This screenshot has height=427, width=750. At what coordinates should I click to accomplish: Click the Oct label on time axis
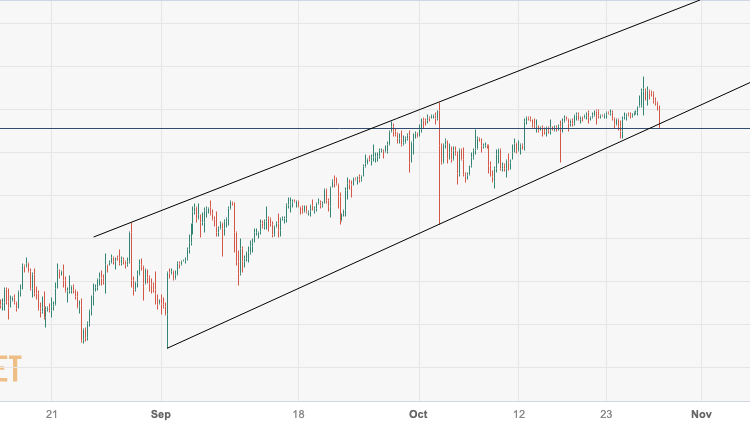click(x=418, y=413)
